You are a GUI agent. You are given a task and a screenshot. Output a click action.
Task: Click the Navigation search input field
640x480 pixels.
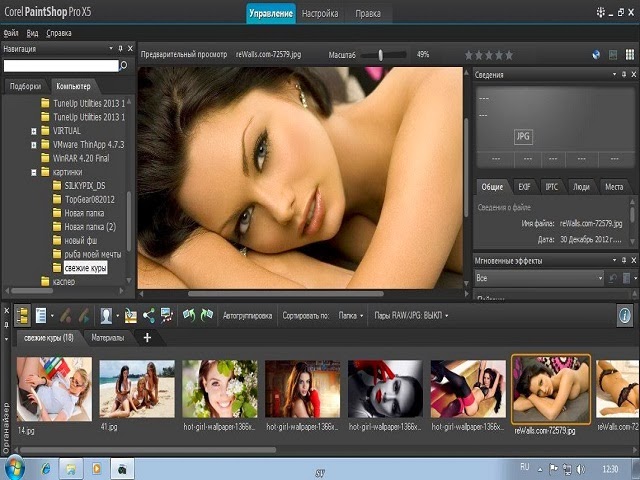61,65
